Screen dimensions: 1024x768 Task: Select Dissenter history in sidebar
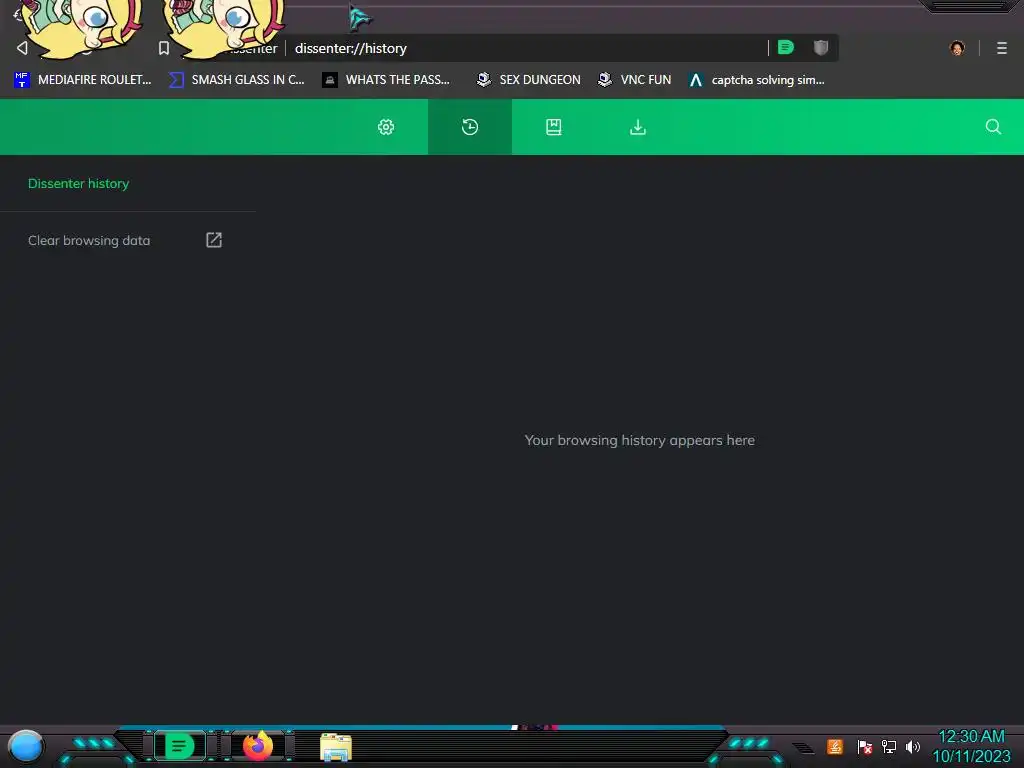pyautogui.click(x=78, y=184)
